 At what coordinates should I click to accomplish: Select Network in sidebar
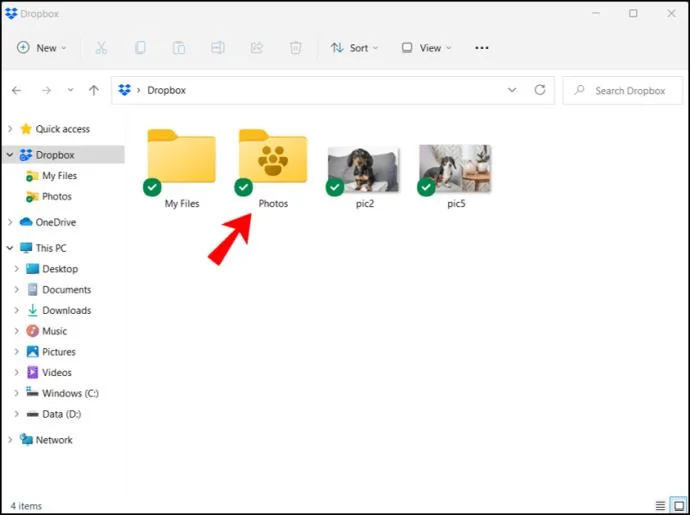[54, 440]
